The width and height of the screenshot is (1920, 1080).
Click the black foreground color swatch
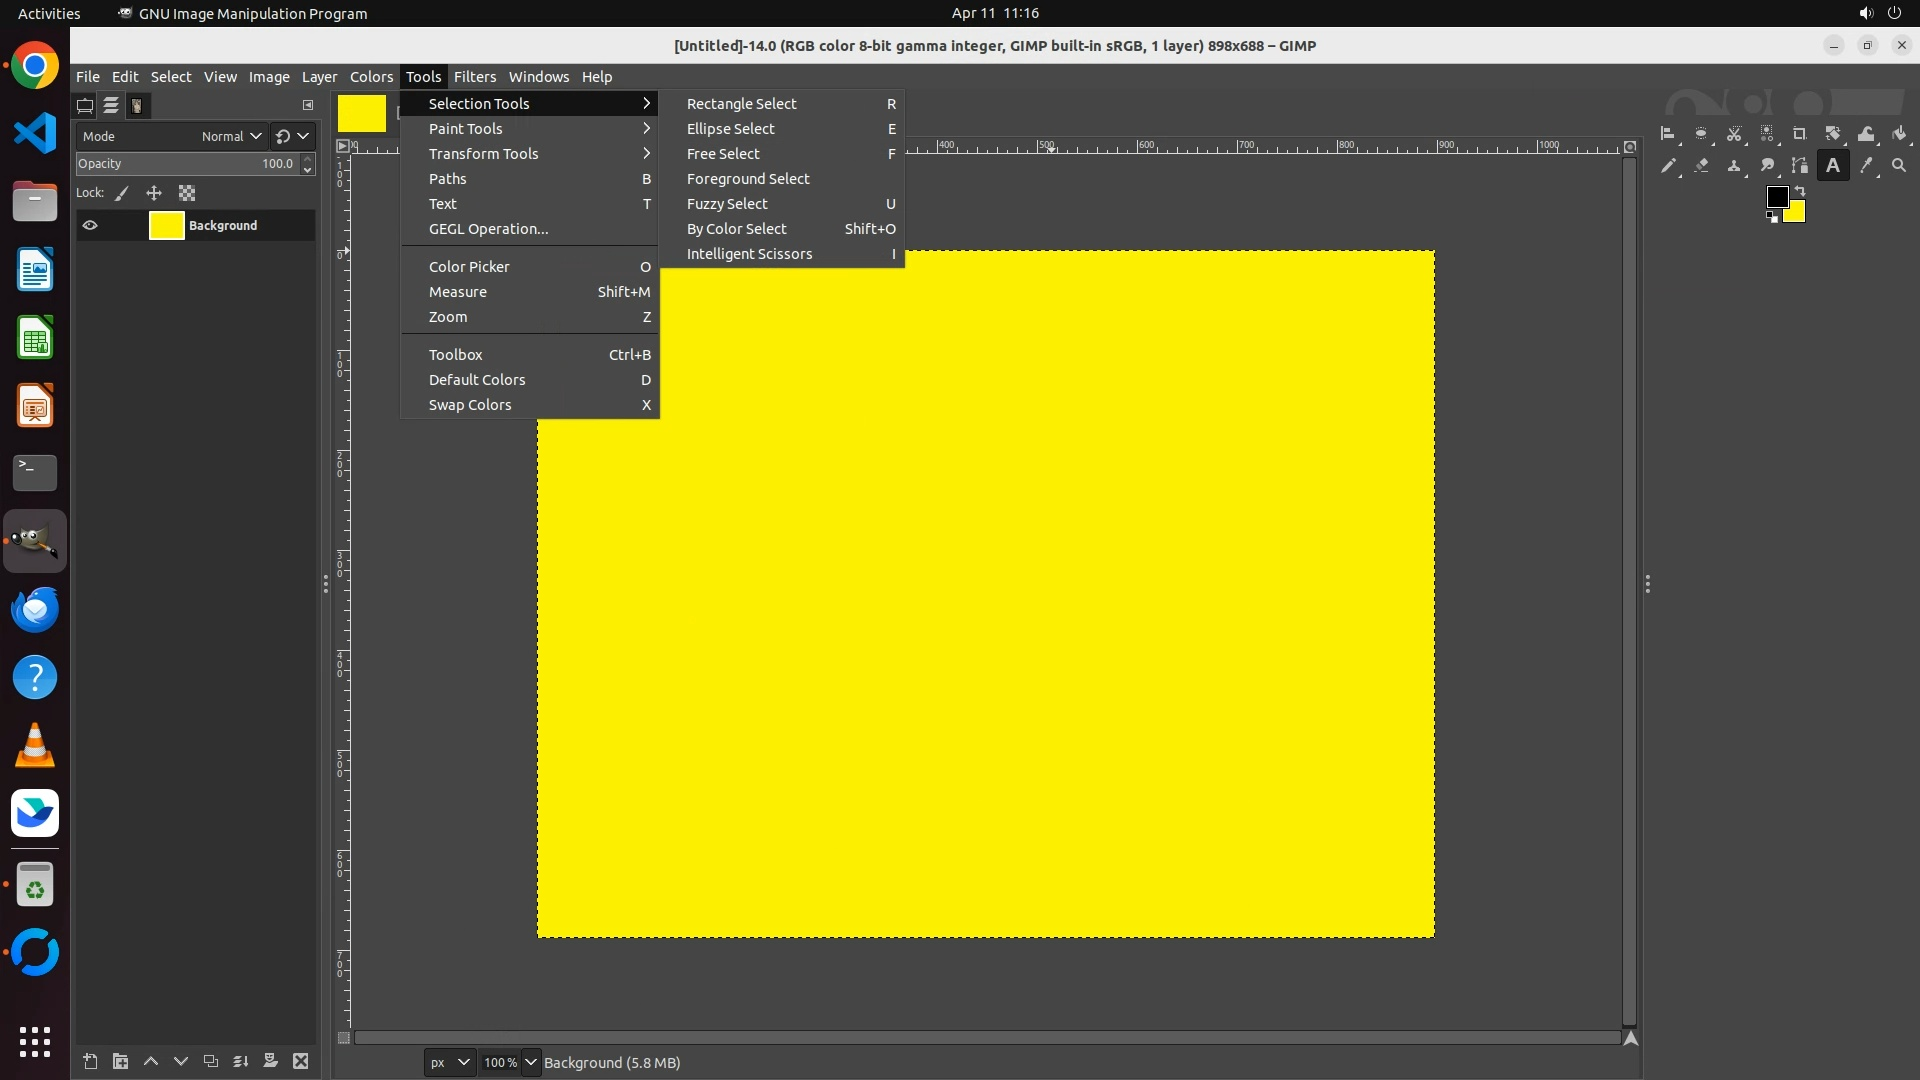coord(1776,197)
